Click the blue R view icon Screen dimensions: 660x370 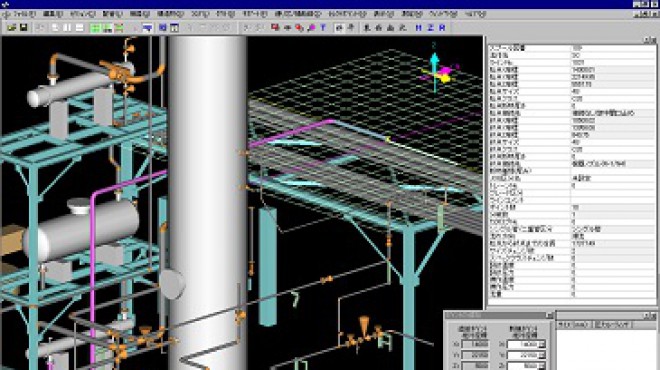coord(442,28)
